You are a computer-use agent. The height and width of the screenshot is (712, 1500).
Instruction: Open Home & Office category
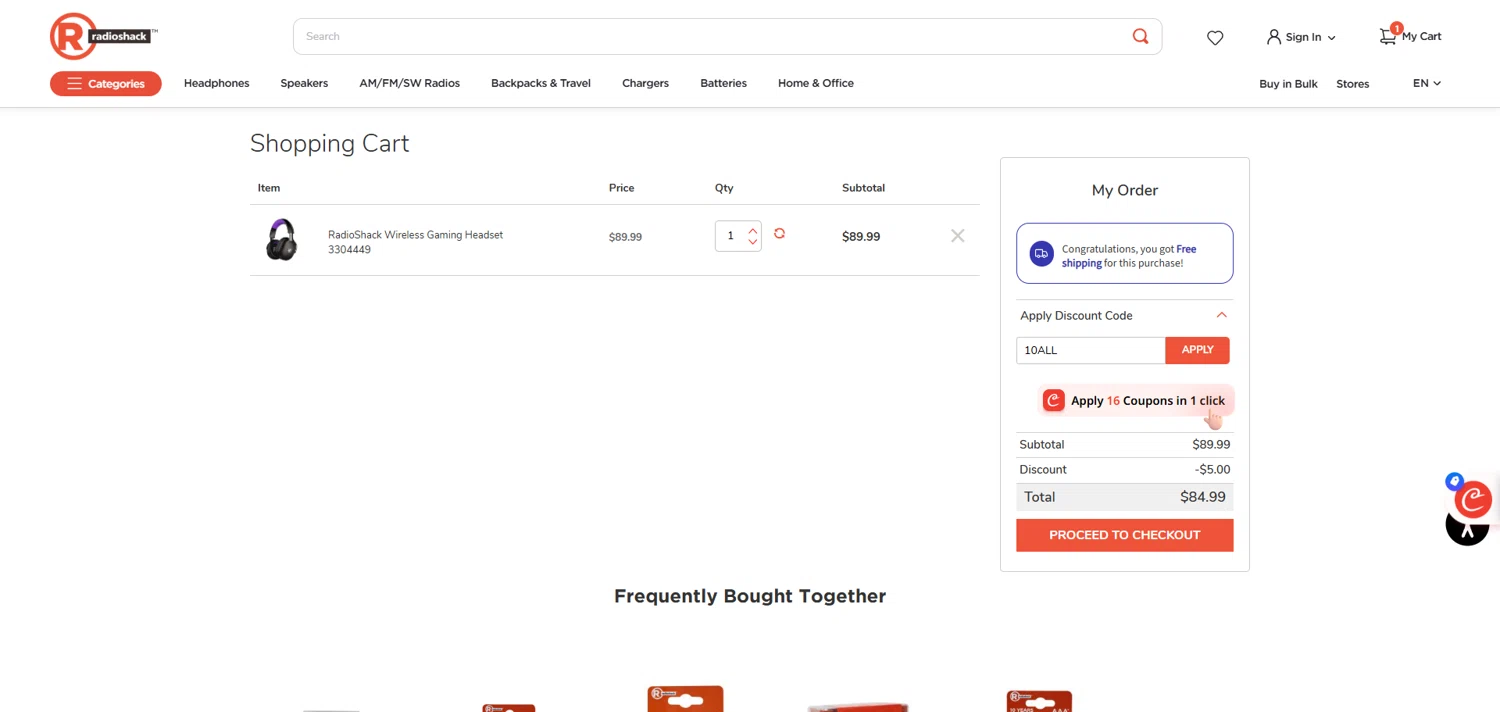click(816, 83)
